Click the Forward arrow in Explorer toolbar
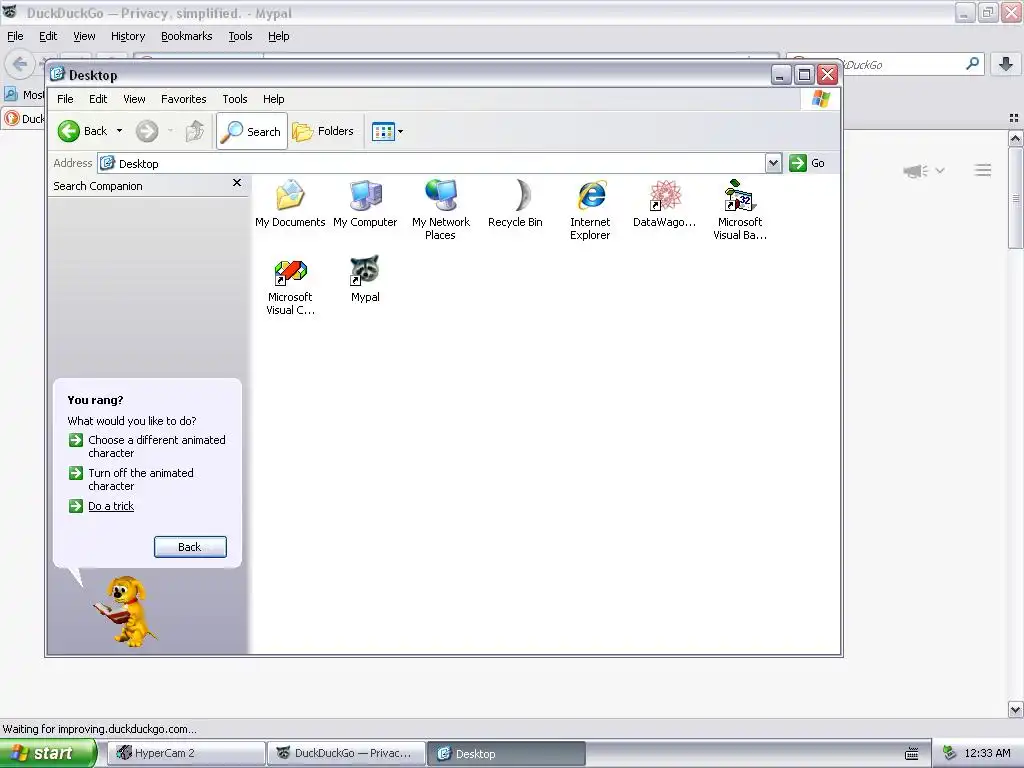The height and width of the screenshot is (768, 1024). pyautogui.click(x=147, y=131)
